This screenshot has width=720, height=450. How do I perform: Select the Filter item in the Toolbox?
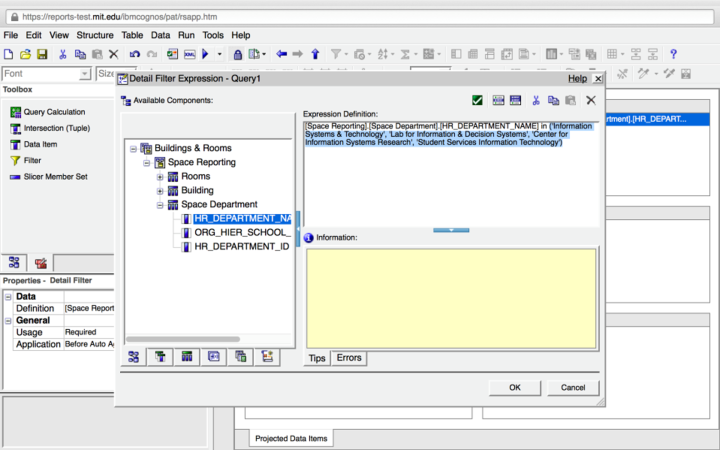[32, 160]
